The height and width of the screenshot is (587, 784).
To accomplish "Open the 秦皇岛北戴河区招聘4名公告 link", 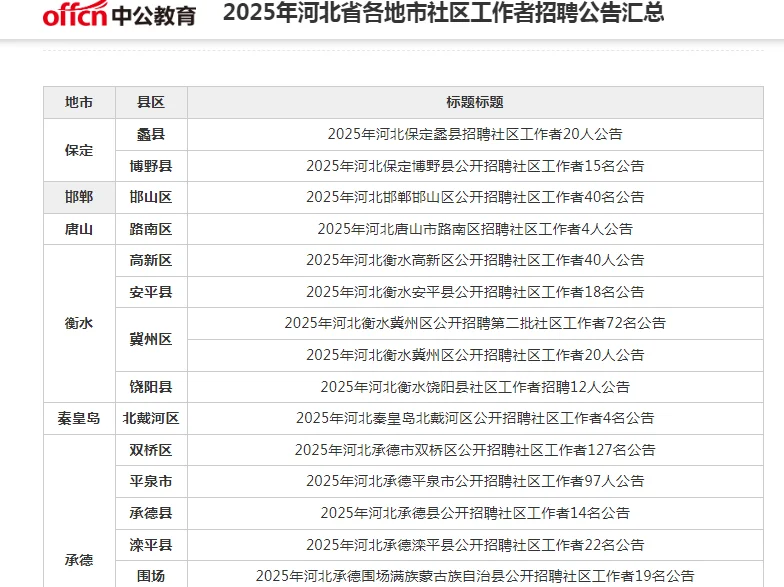I will [475, 418].
